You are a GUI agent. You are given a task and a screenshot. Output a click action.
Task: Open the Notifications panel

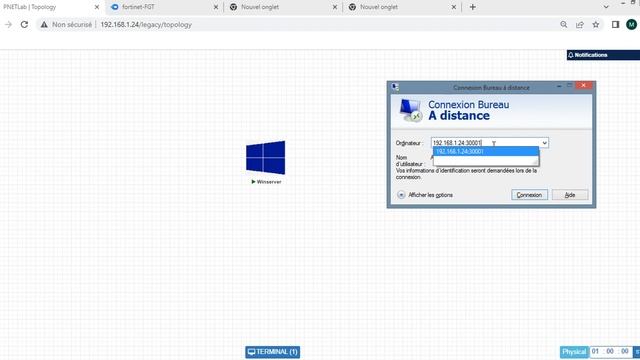[x=603, y=55]
